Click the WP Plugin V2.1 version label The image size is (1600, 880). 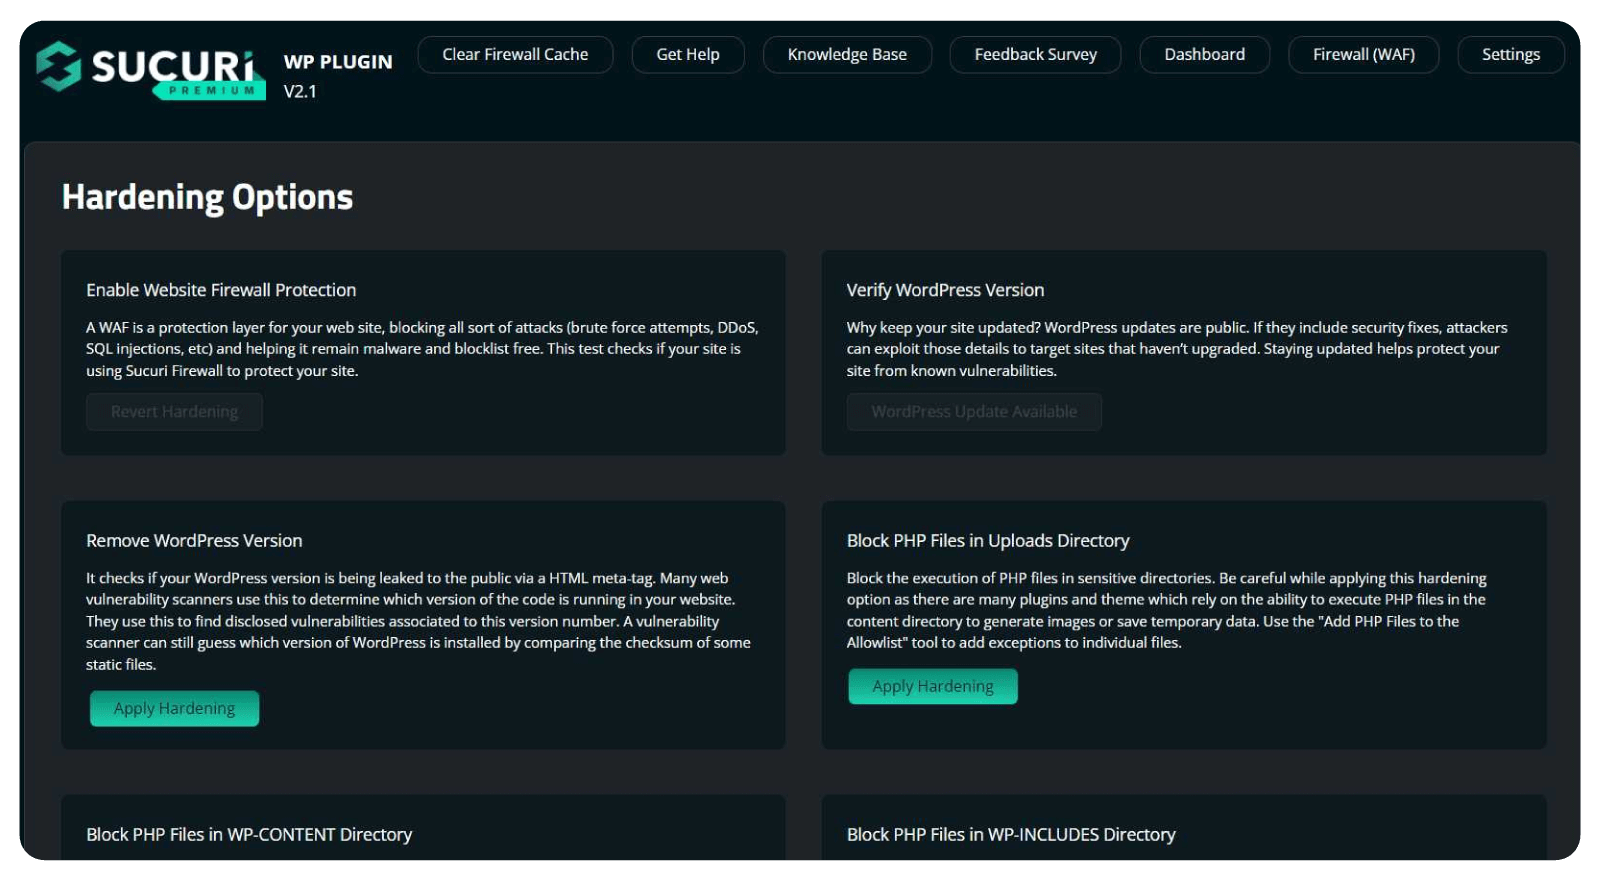click(x=337, y=76)
